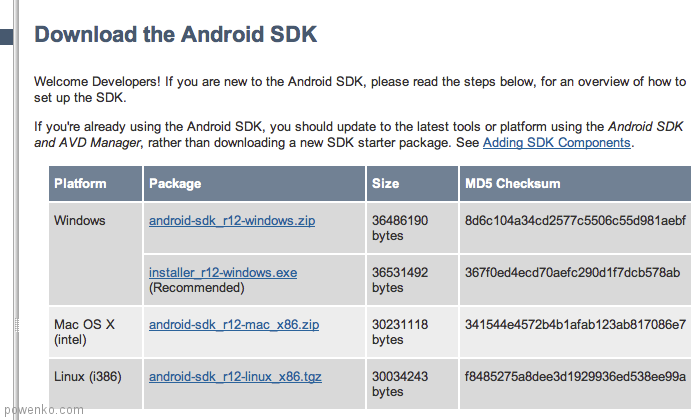Image resolution: width=699 pixels, height=420 pixels.
Task: Click the Package column header
Action: [x=254, y=184]
